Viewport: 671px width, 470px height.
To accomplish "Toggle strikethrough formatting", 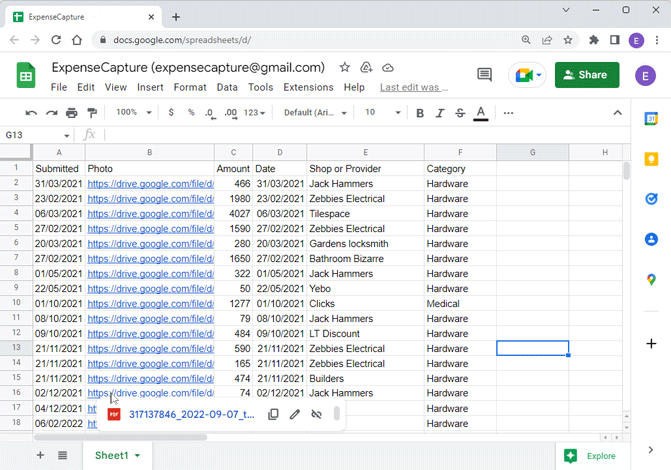I will [460, 113].
